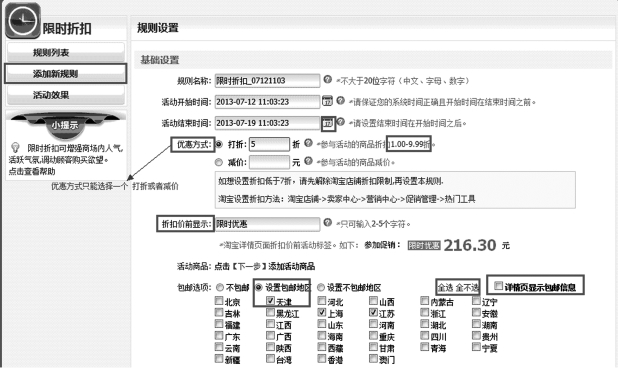Open 活动效果 in the sidebar
Image resolution: width=618 pixels, height=373 pixels.
coord(66,95)
